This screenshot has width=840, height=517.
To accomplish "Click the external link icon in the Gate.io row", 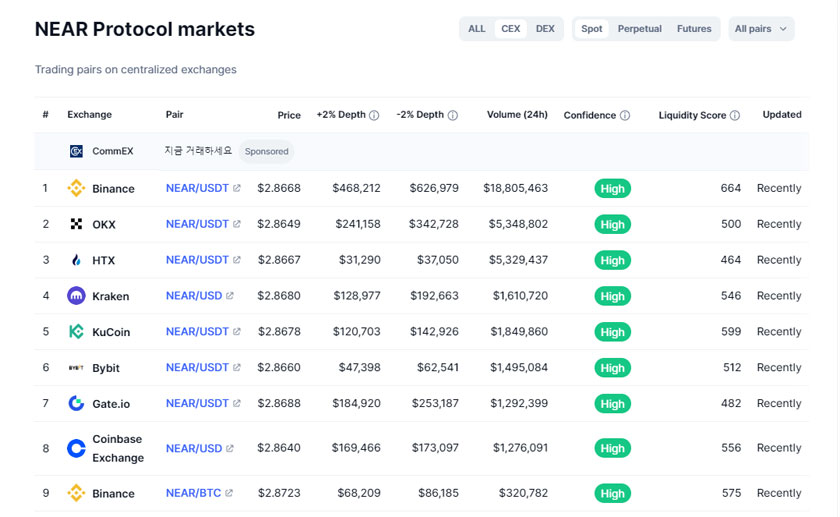I will coord(237,403).
